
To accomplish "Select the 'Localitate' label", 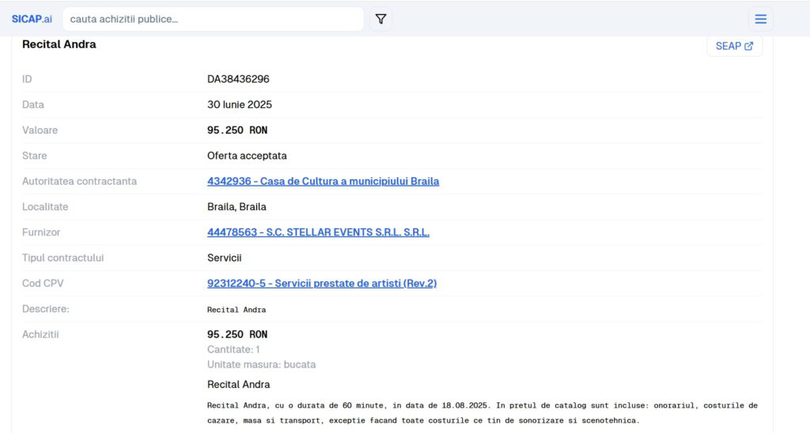I will coord(45,207).
